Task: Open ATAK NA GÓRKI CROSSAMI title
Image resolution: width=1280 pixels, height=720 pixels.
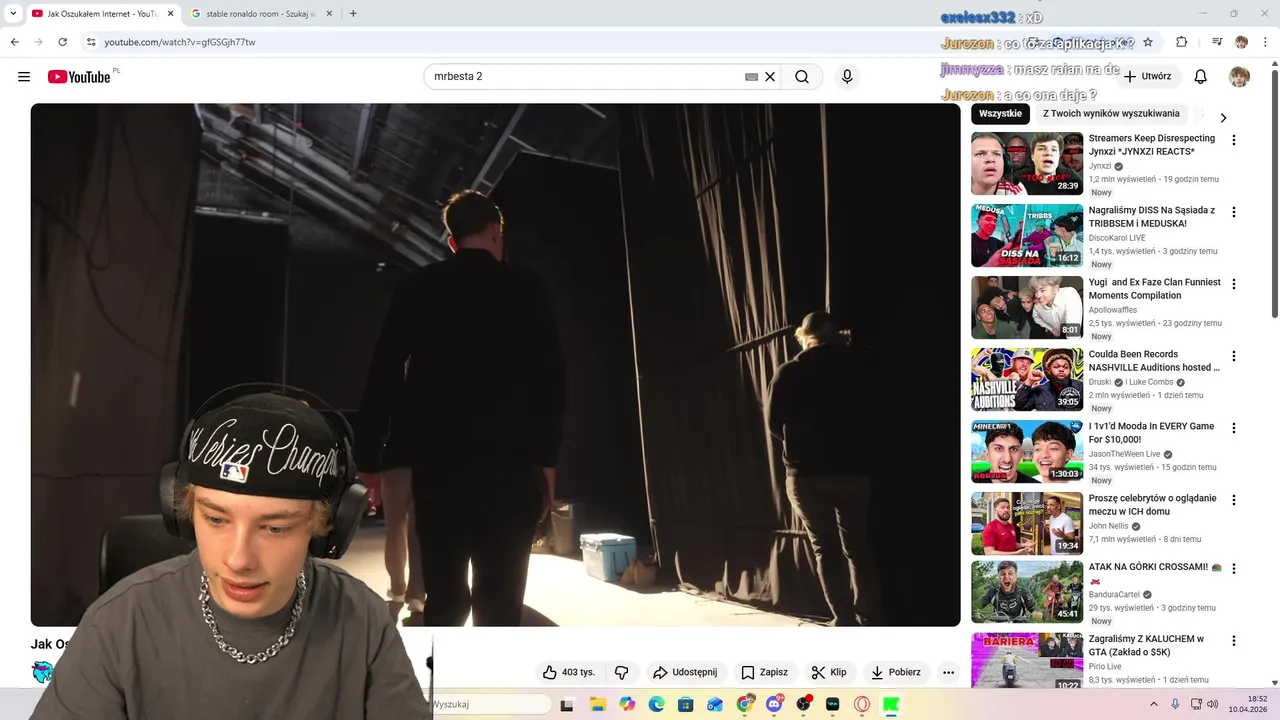Action: pyautogui.click(x=1155, y=573)
